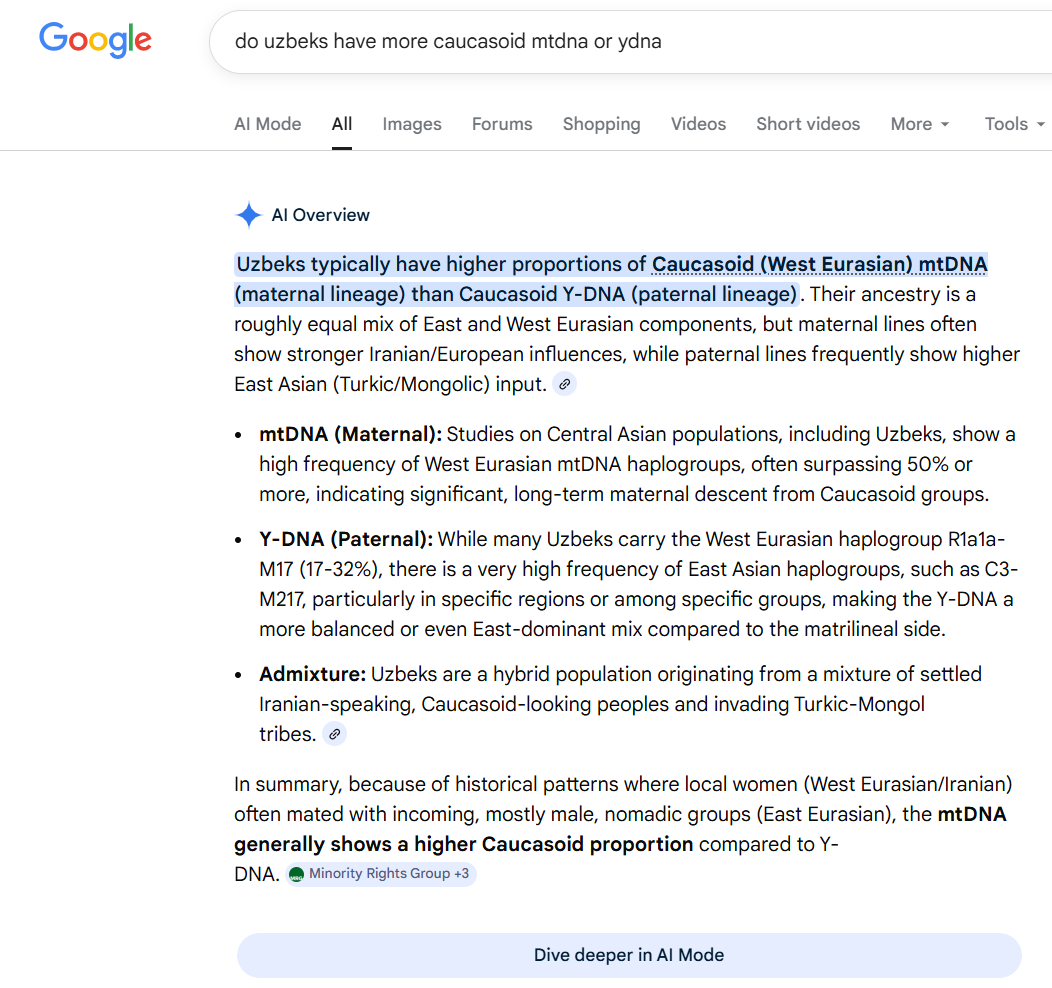Viewport: 1052px width, 988px height.
Task: Click the 'Admixture:' bold label
Action: (x=313, y=674)
